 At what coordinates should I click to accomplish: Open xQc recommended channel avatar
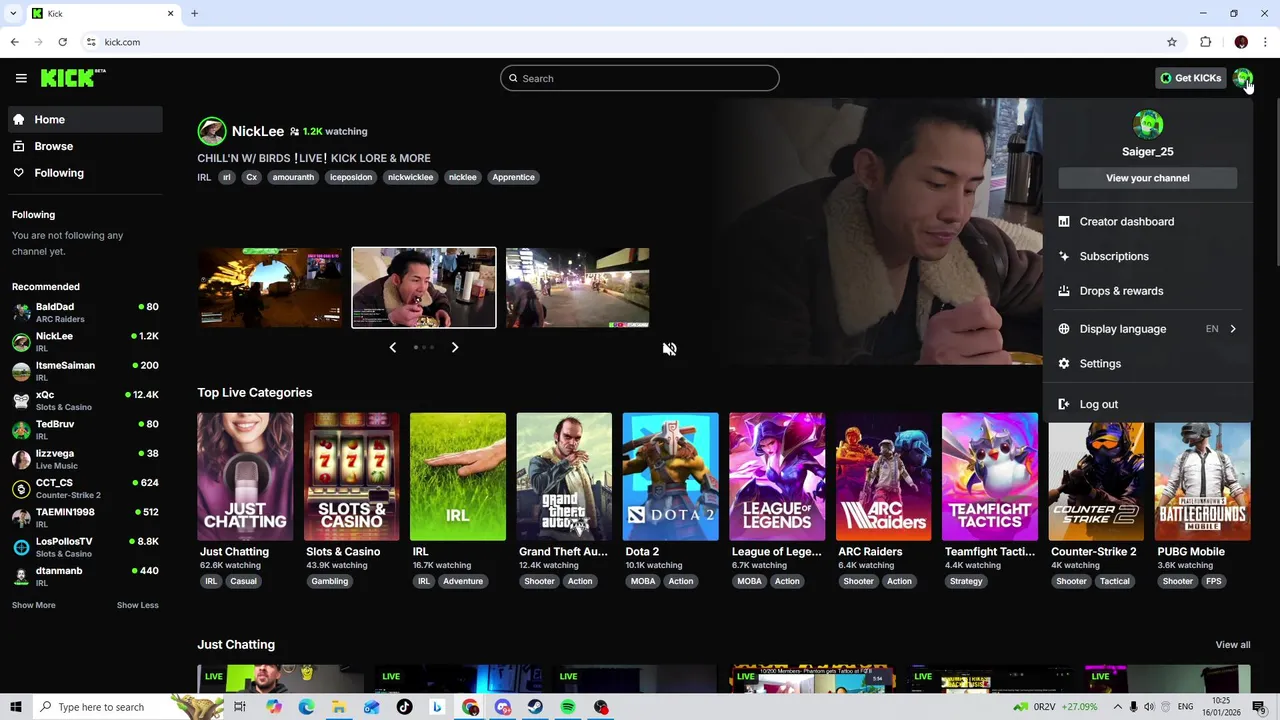tap(21, 401)
